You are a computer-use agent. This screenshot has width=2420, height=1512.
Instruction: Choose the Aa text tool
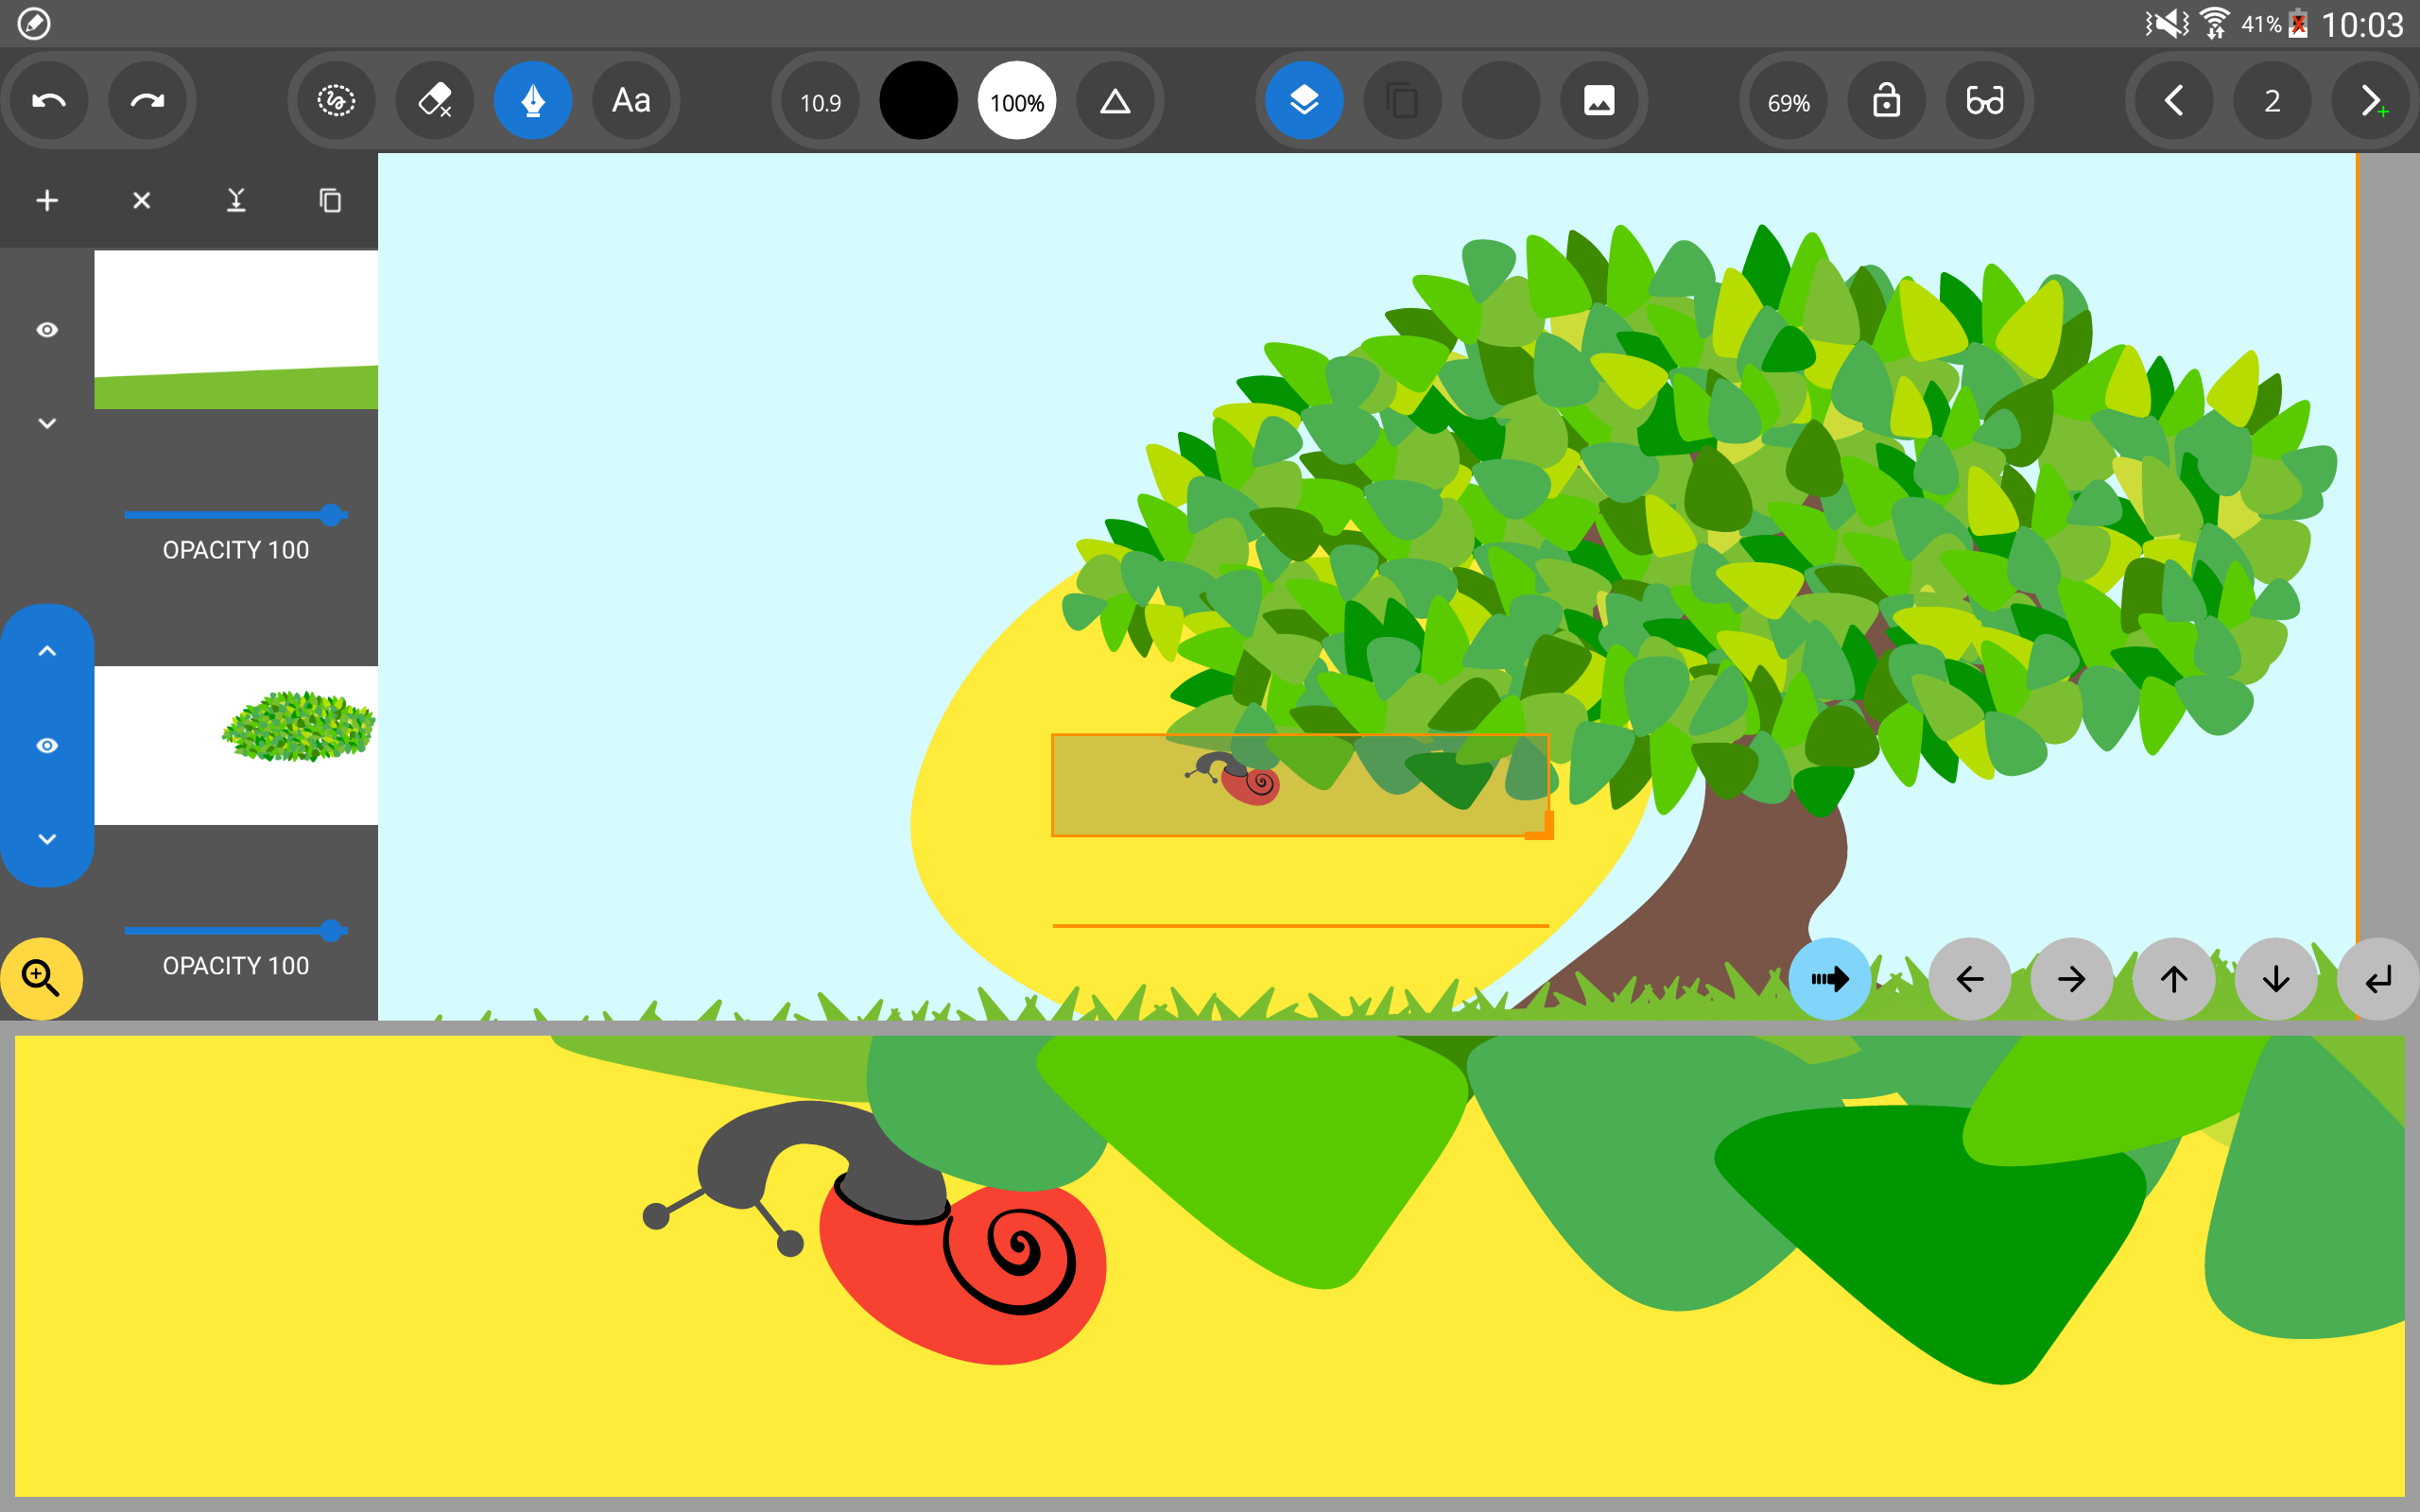631,101
